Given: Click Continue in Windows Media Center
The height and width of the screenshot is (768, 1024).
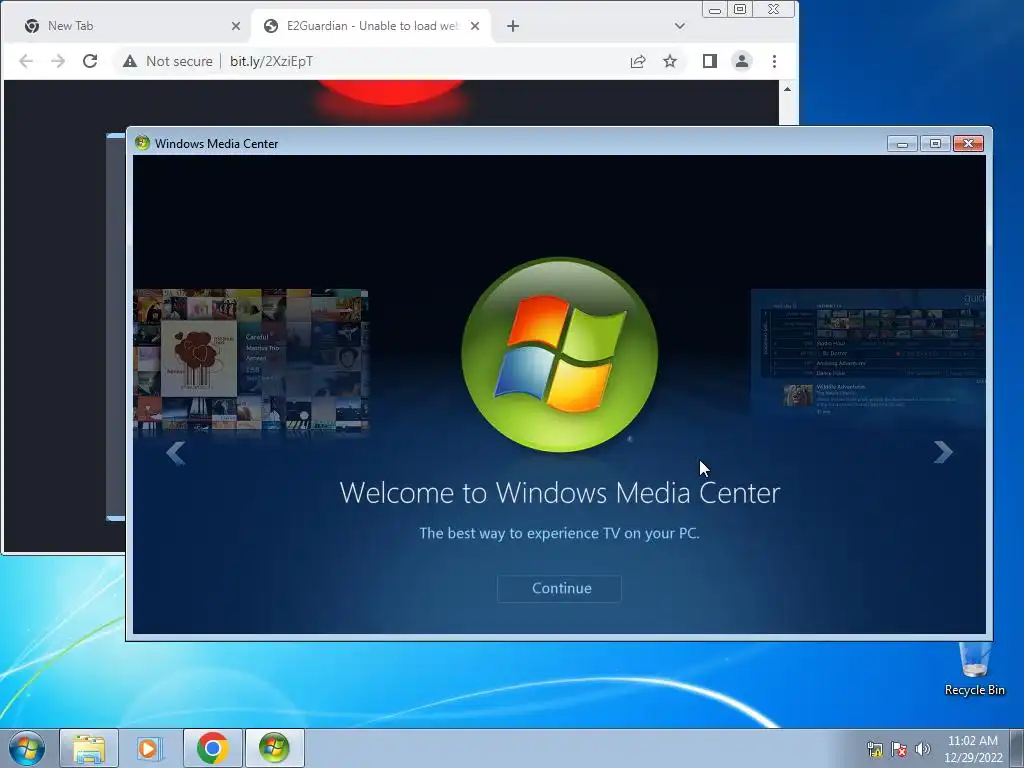Looking at the screenshot, I should point(560,588).
